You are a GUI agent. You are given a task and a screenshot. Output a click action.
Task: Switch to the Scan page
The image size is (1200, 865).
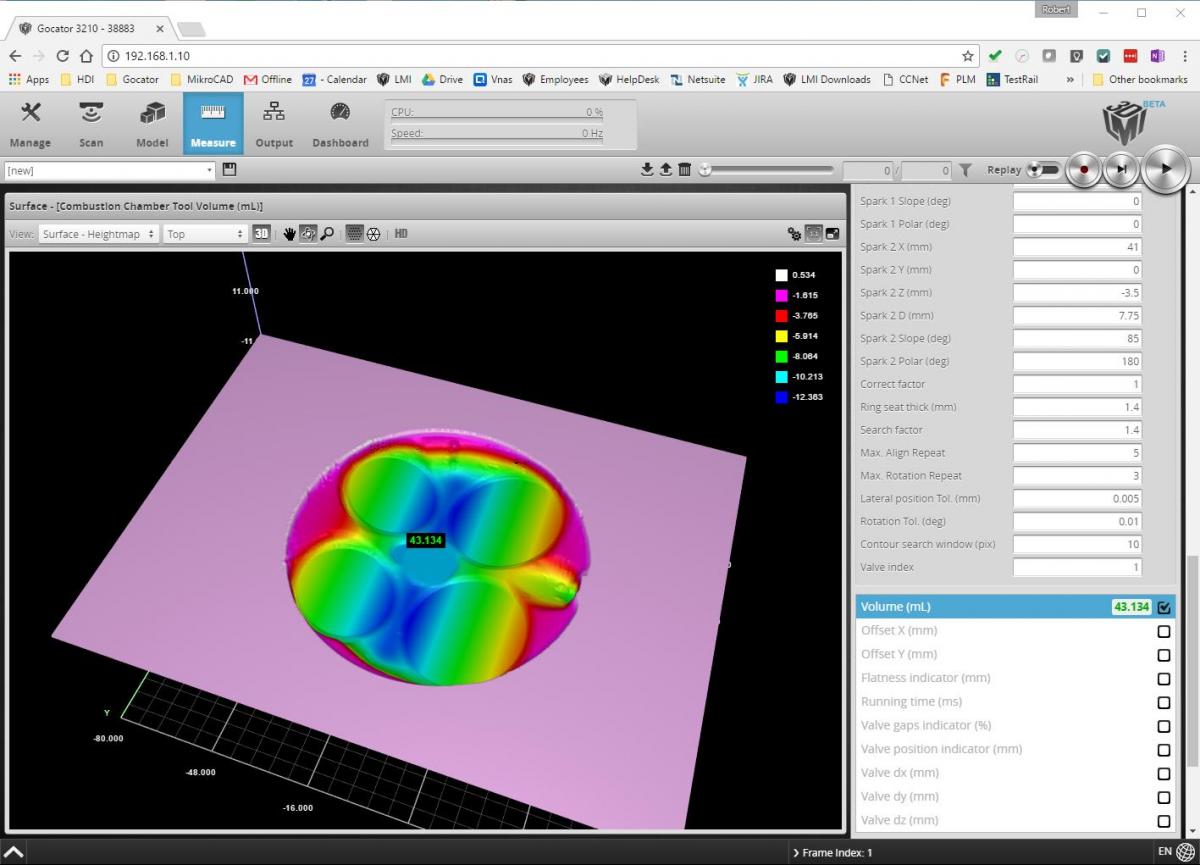point(91,124)
